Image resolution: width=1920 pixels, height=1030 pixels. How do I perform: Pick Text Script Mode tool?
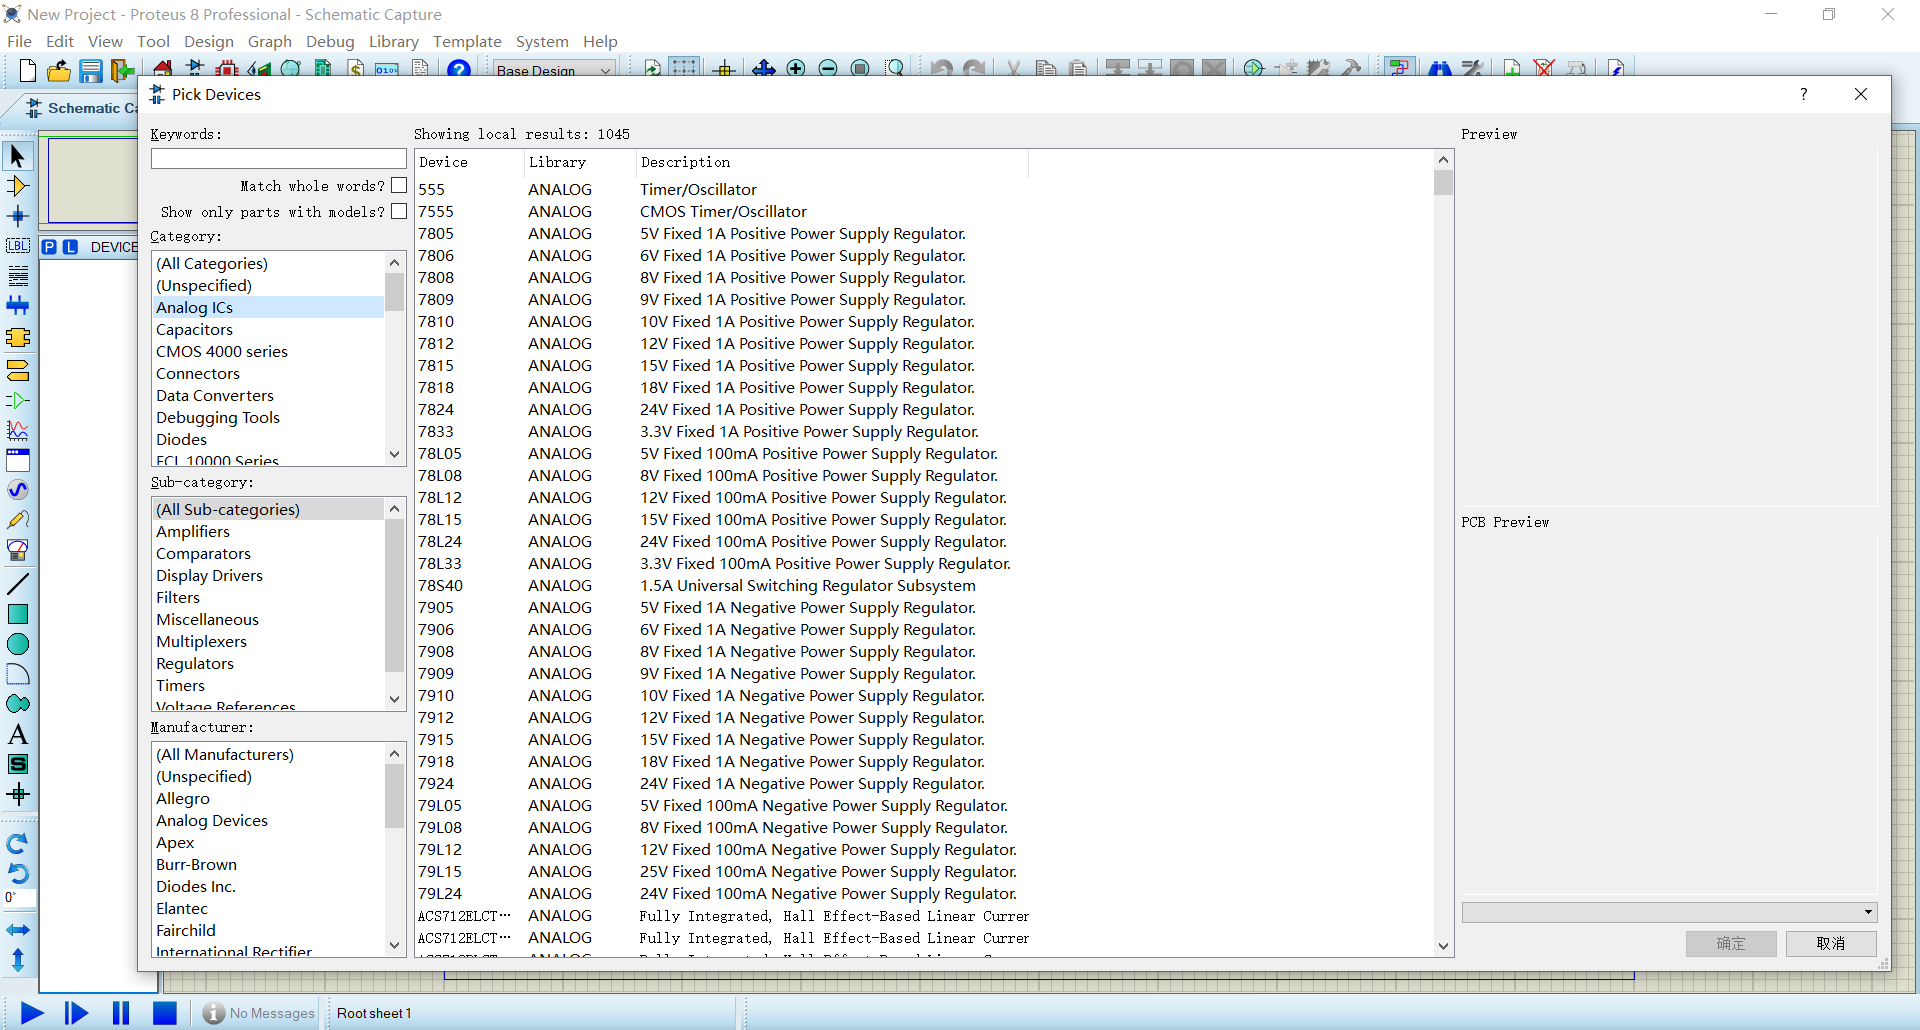coord(18,276)
